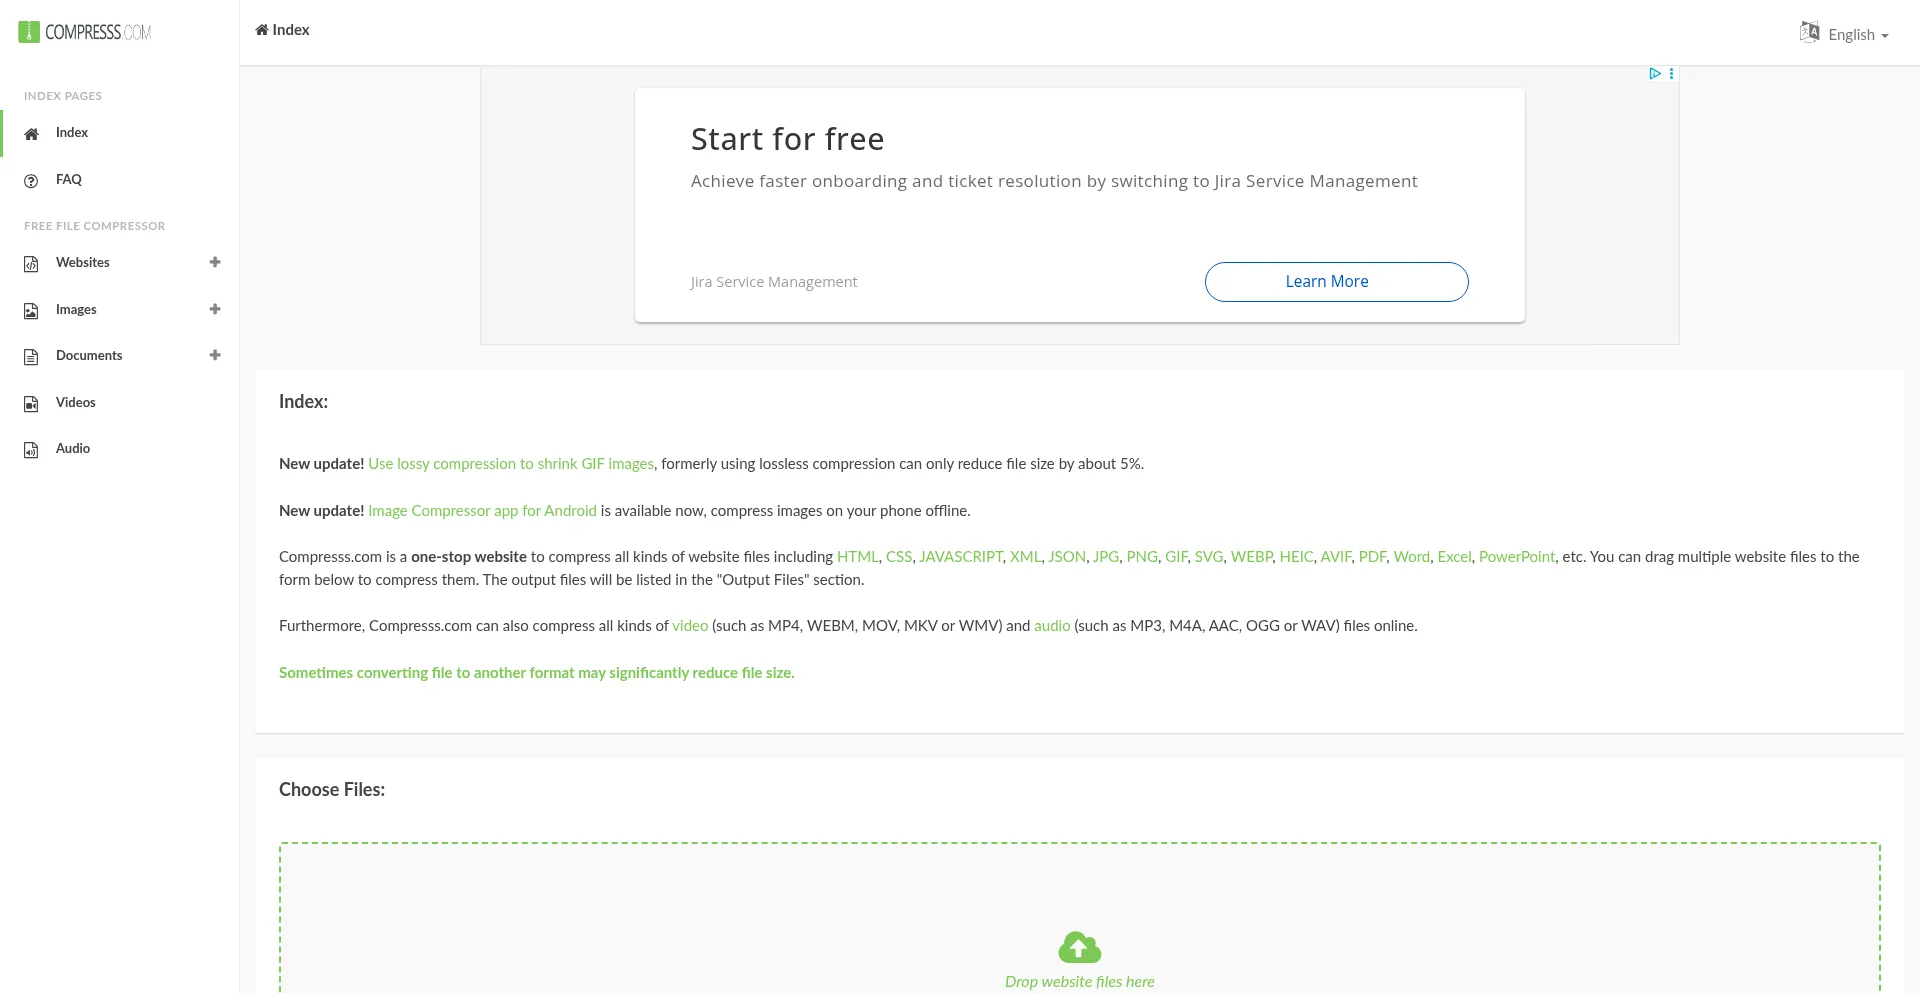This screenshot has height=993, width=1920.
Task: Click the Images file icon in sidebar
Action: 31,311
